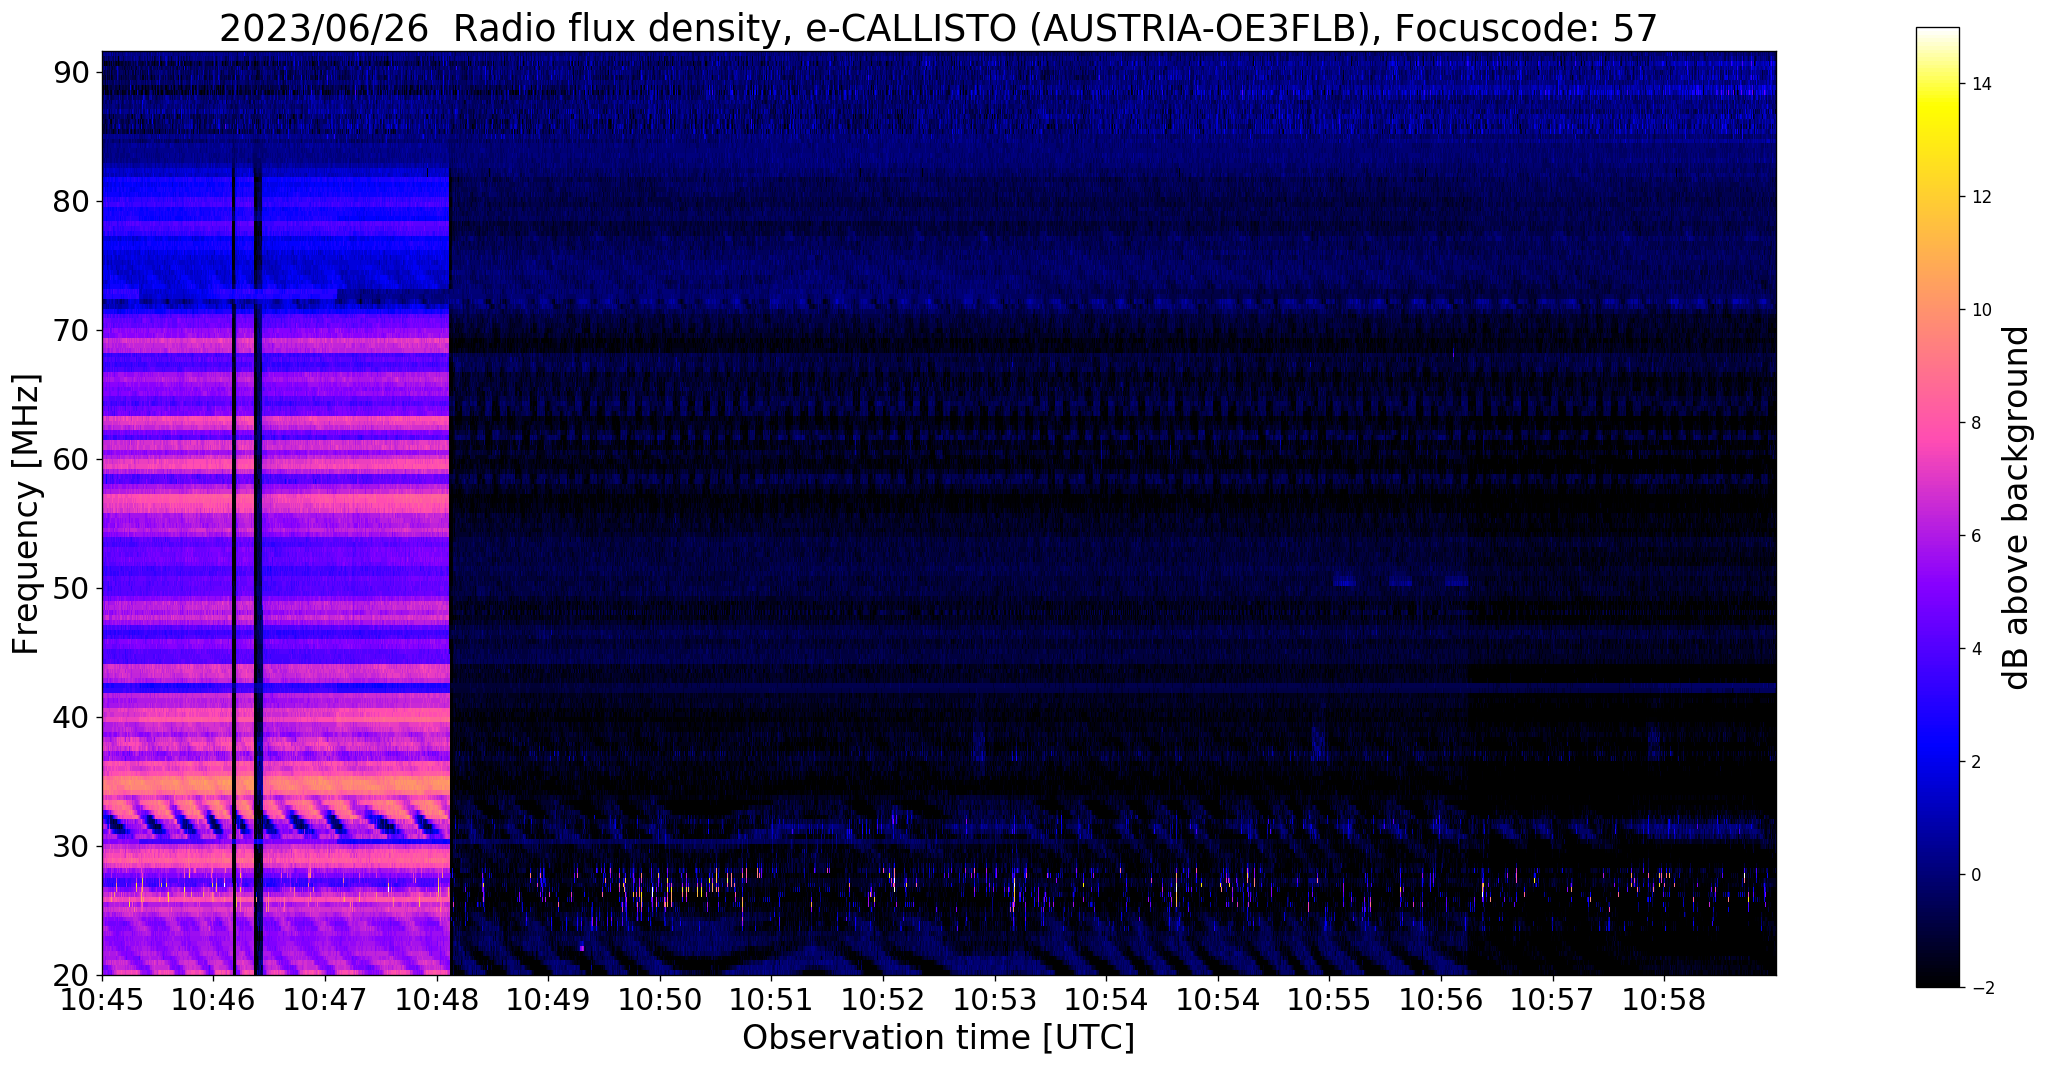Image resolution: width=2047 pixels, height=1067 pixels.
Task: Click the 10:58 time tick label
Action: coord(1664,1001)
